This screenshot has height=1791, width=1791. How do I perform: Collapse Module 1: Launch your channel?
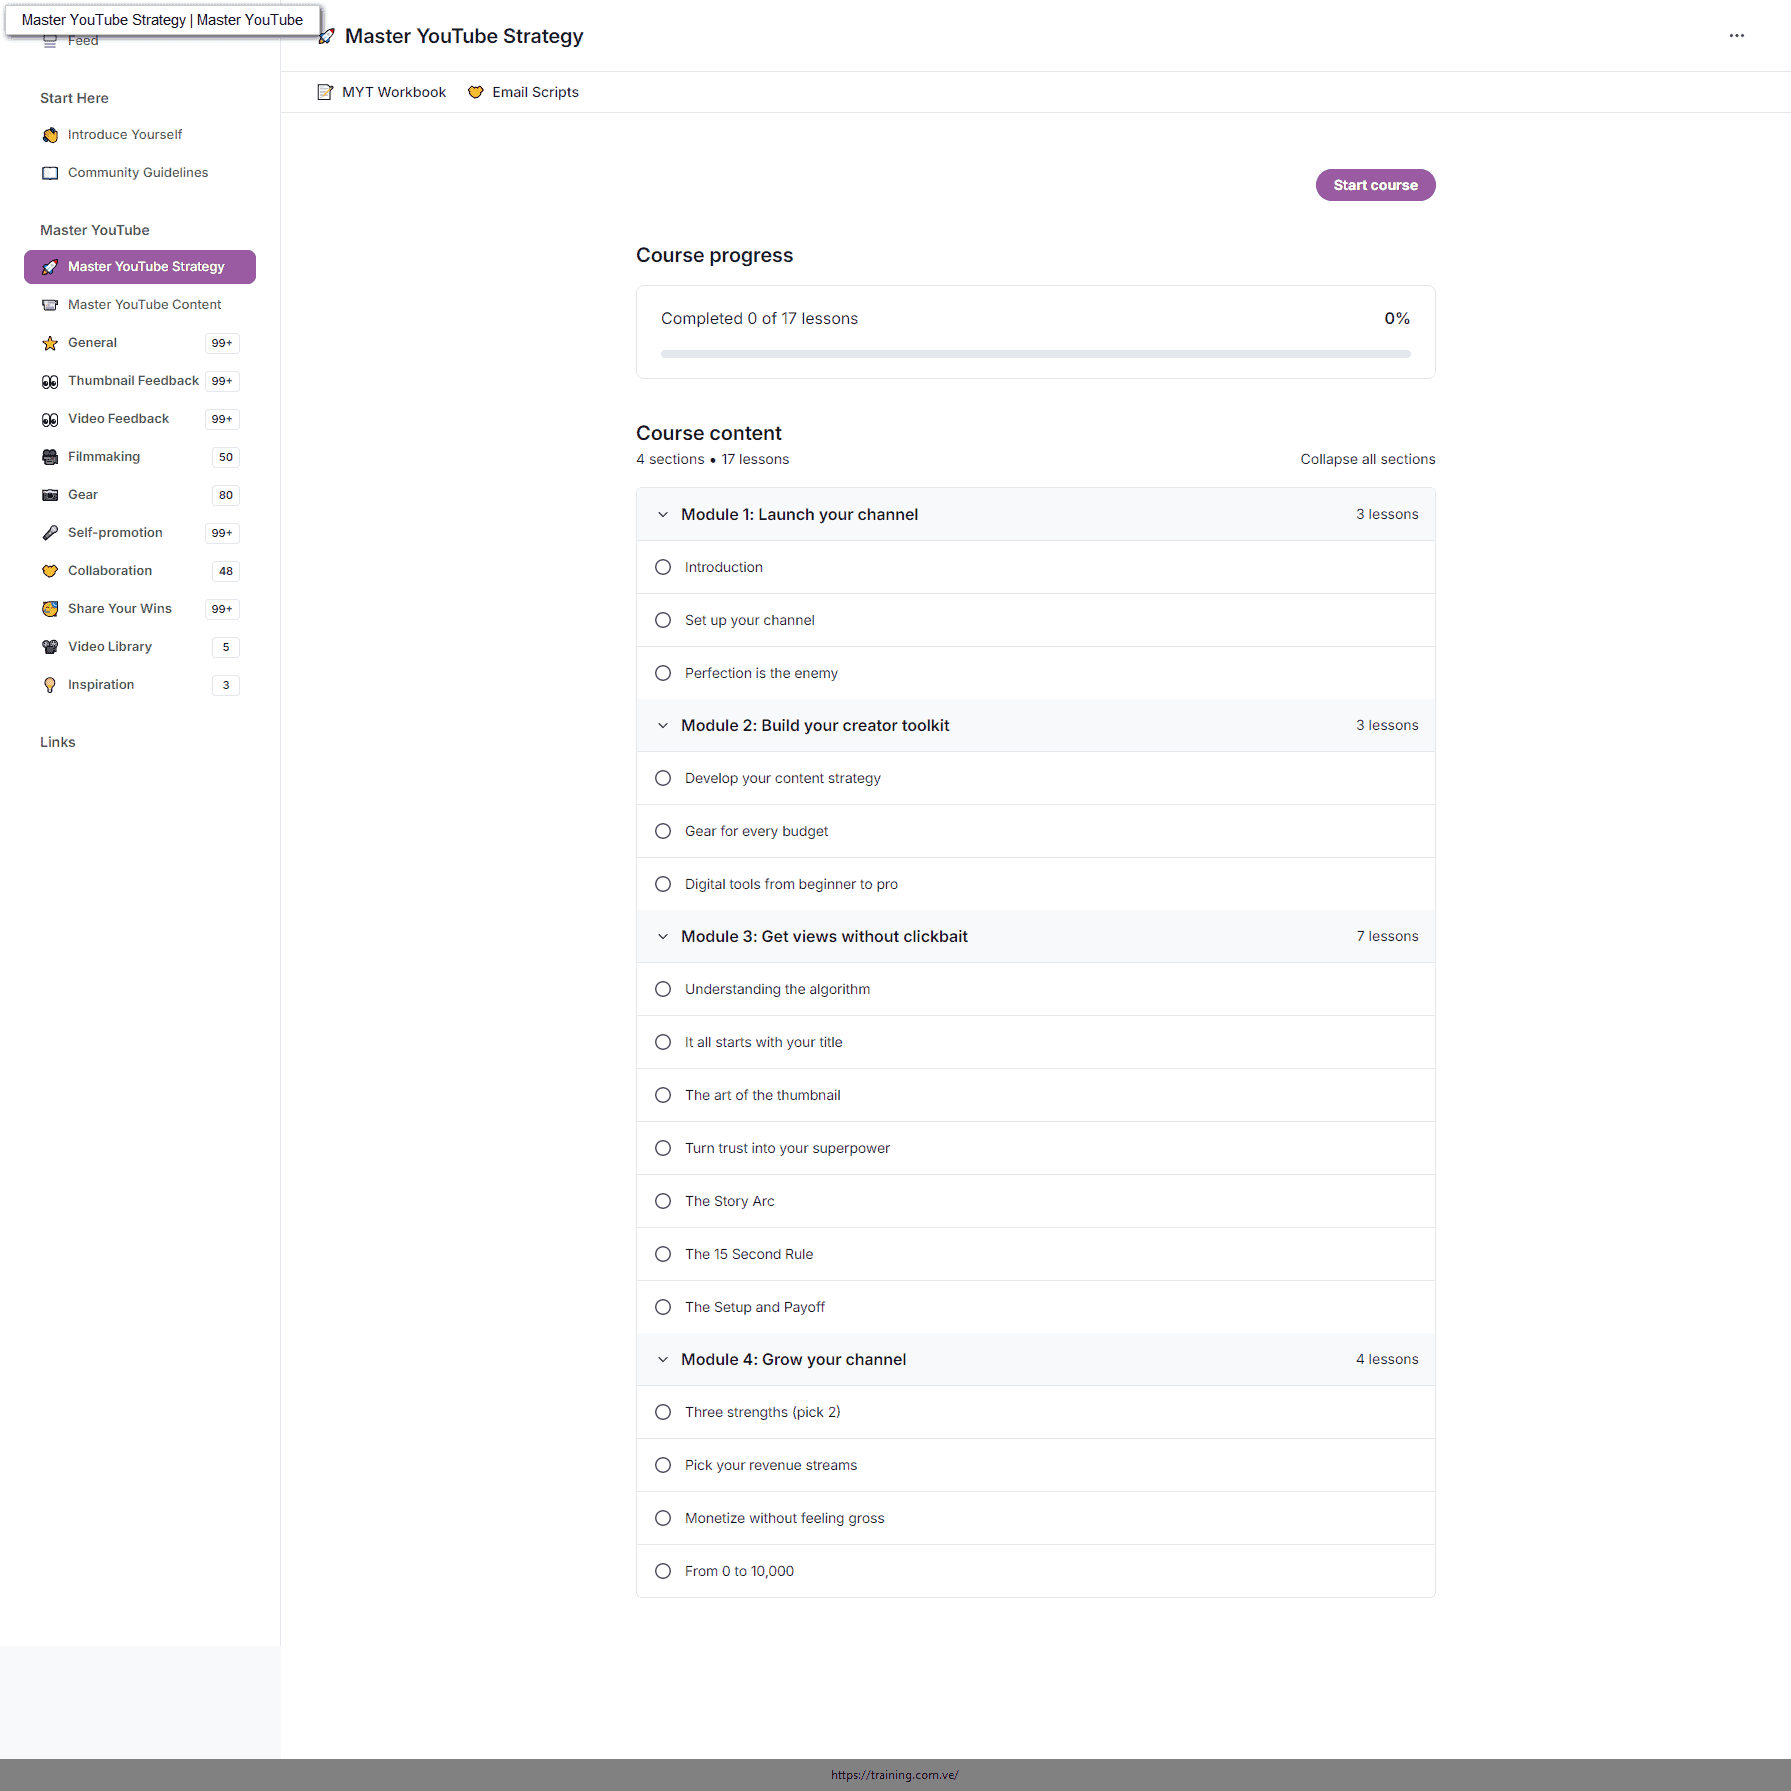pos(663,514)
